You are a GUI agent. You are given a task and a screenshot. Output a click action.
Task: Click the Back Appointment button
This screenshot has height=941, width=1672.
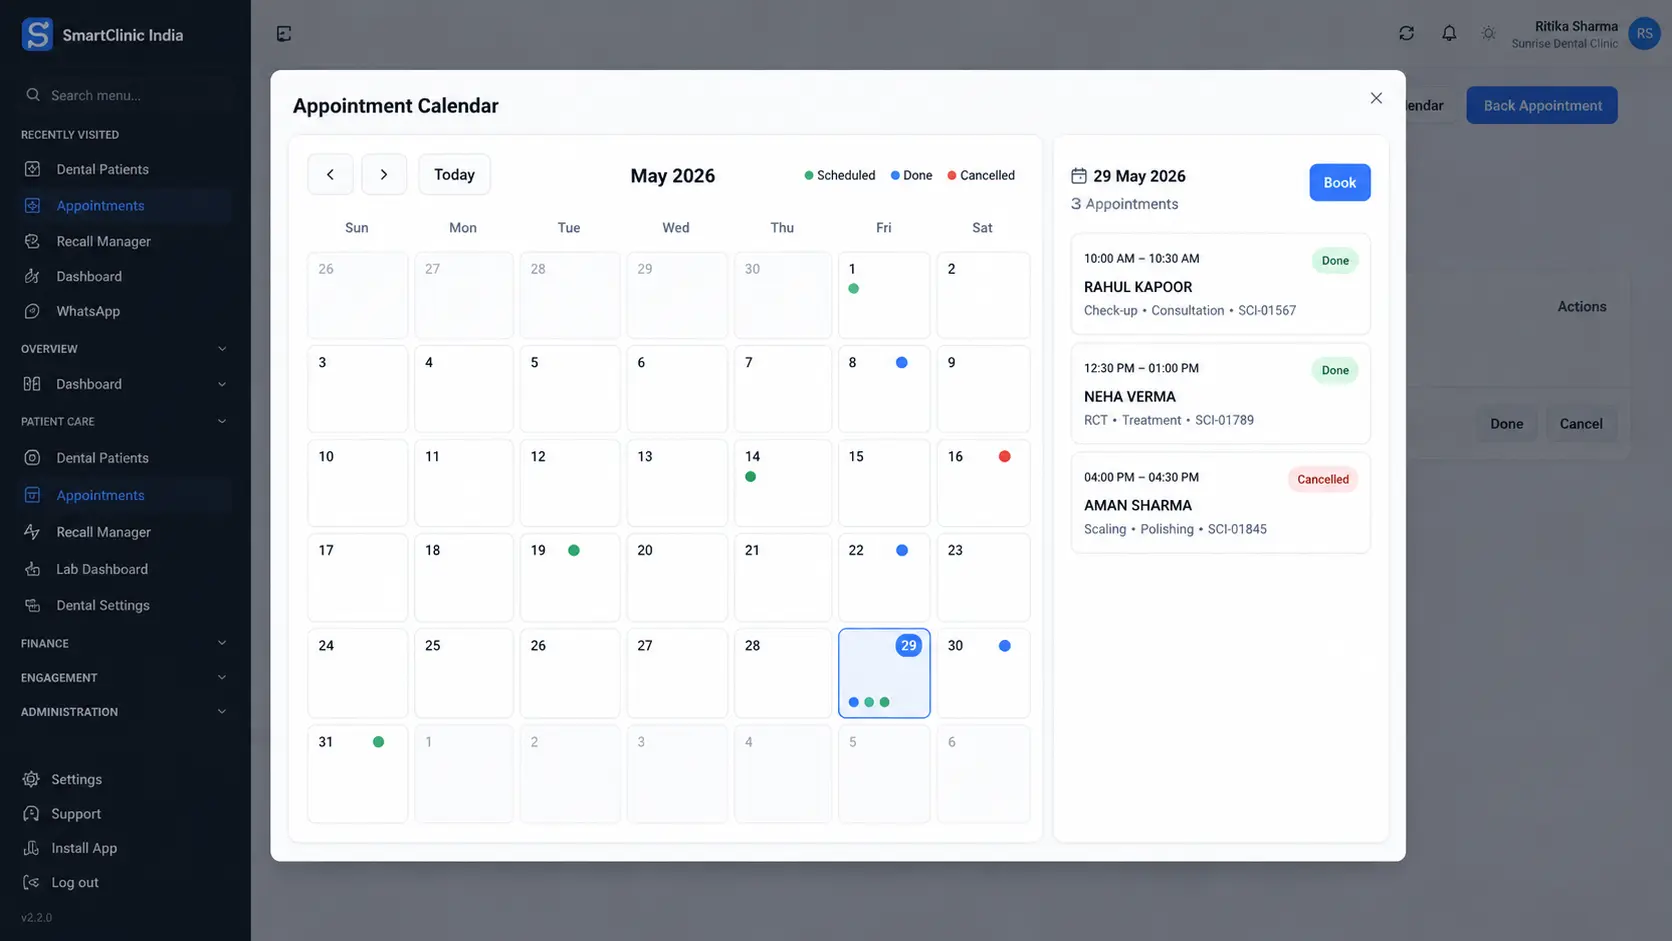(1542, 105)
